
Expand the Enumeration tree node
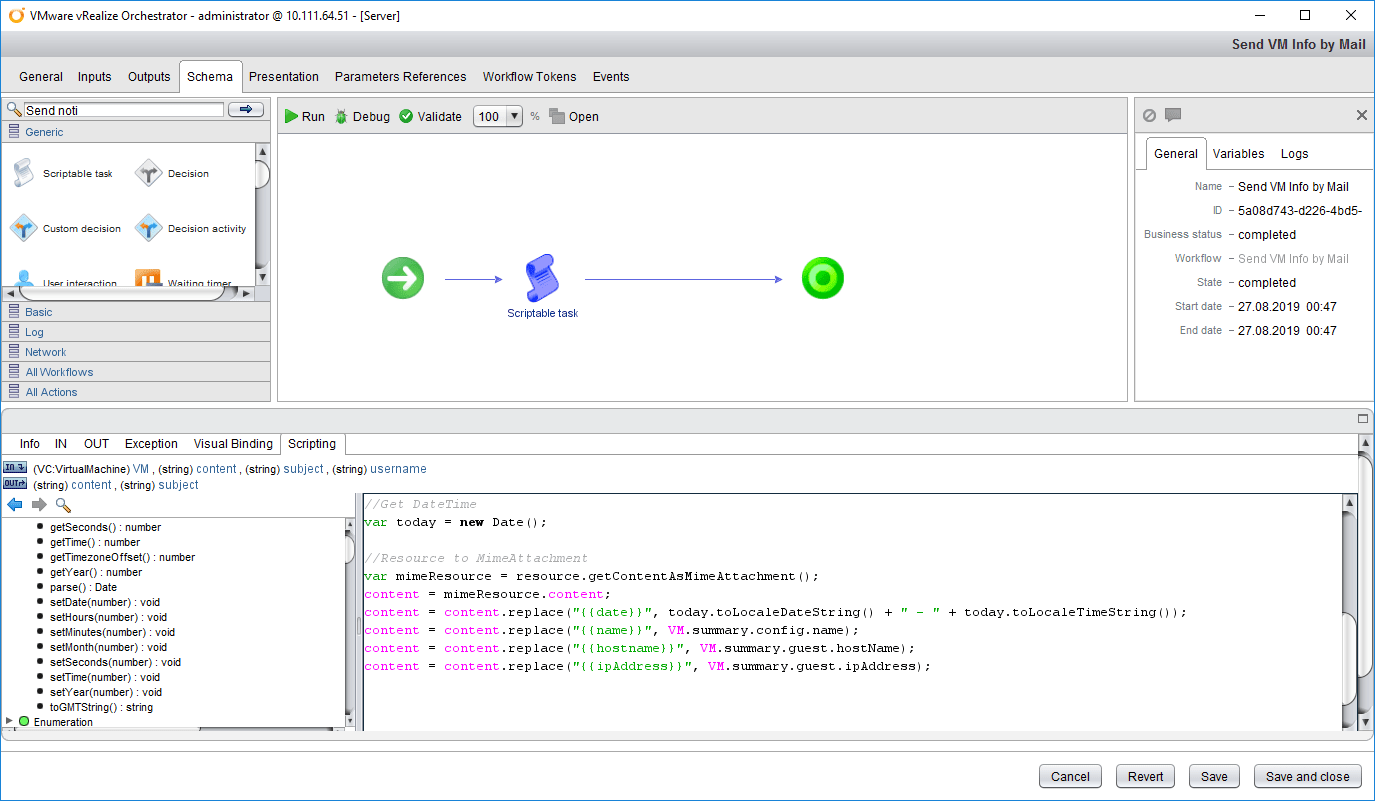[10, 721]
